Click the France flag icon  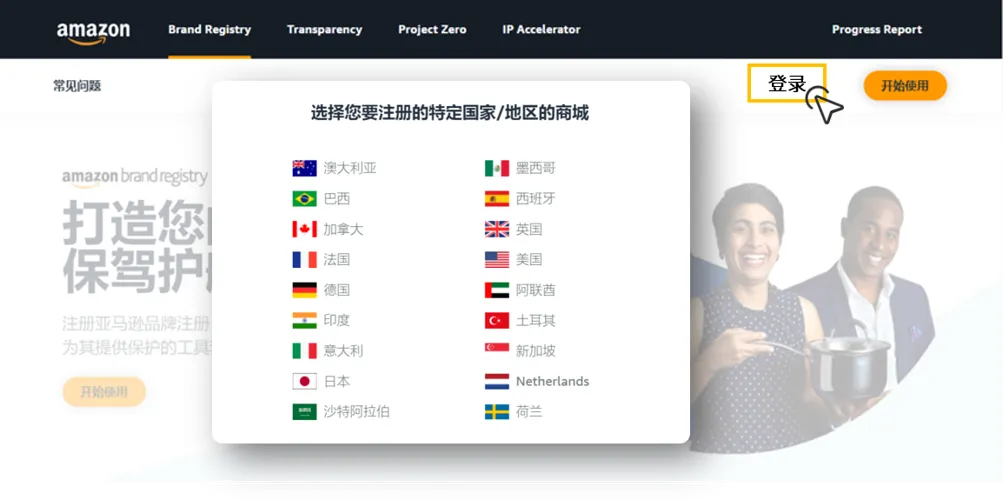304,260
